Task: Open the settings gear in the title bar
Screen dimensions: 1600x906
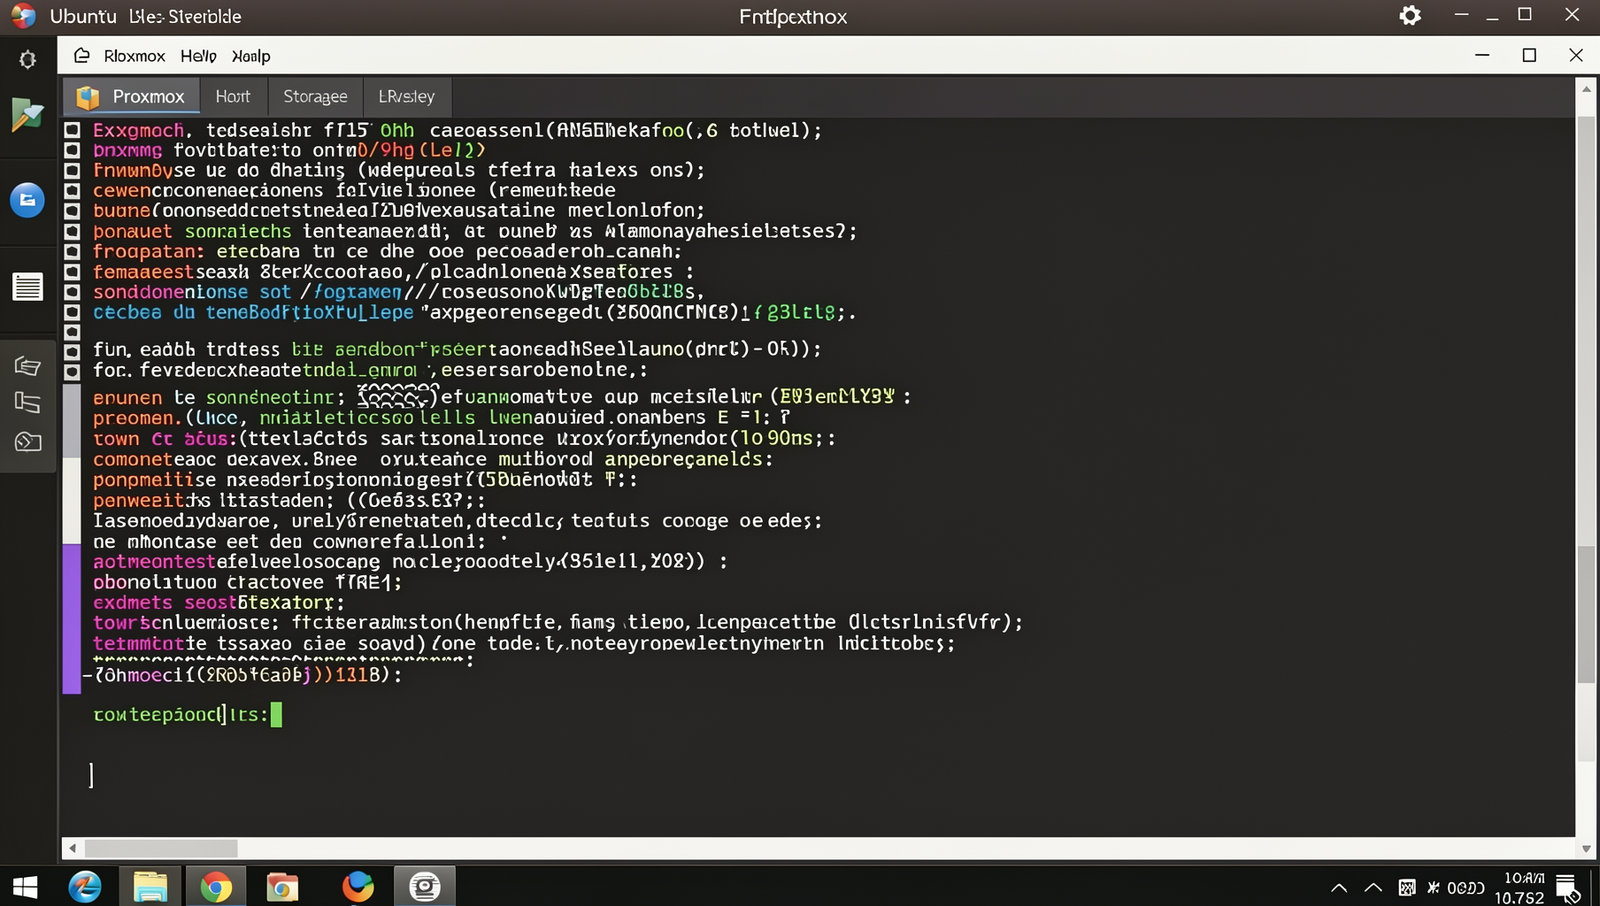Action: click(x=1410, y=16)
